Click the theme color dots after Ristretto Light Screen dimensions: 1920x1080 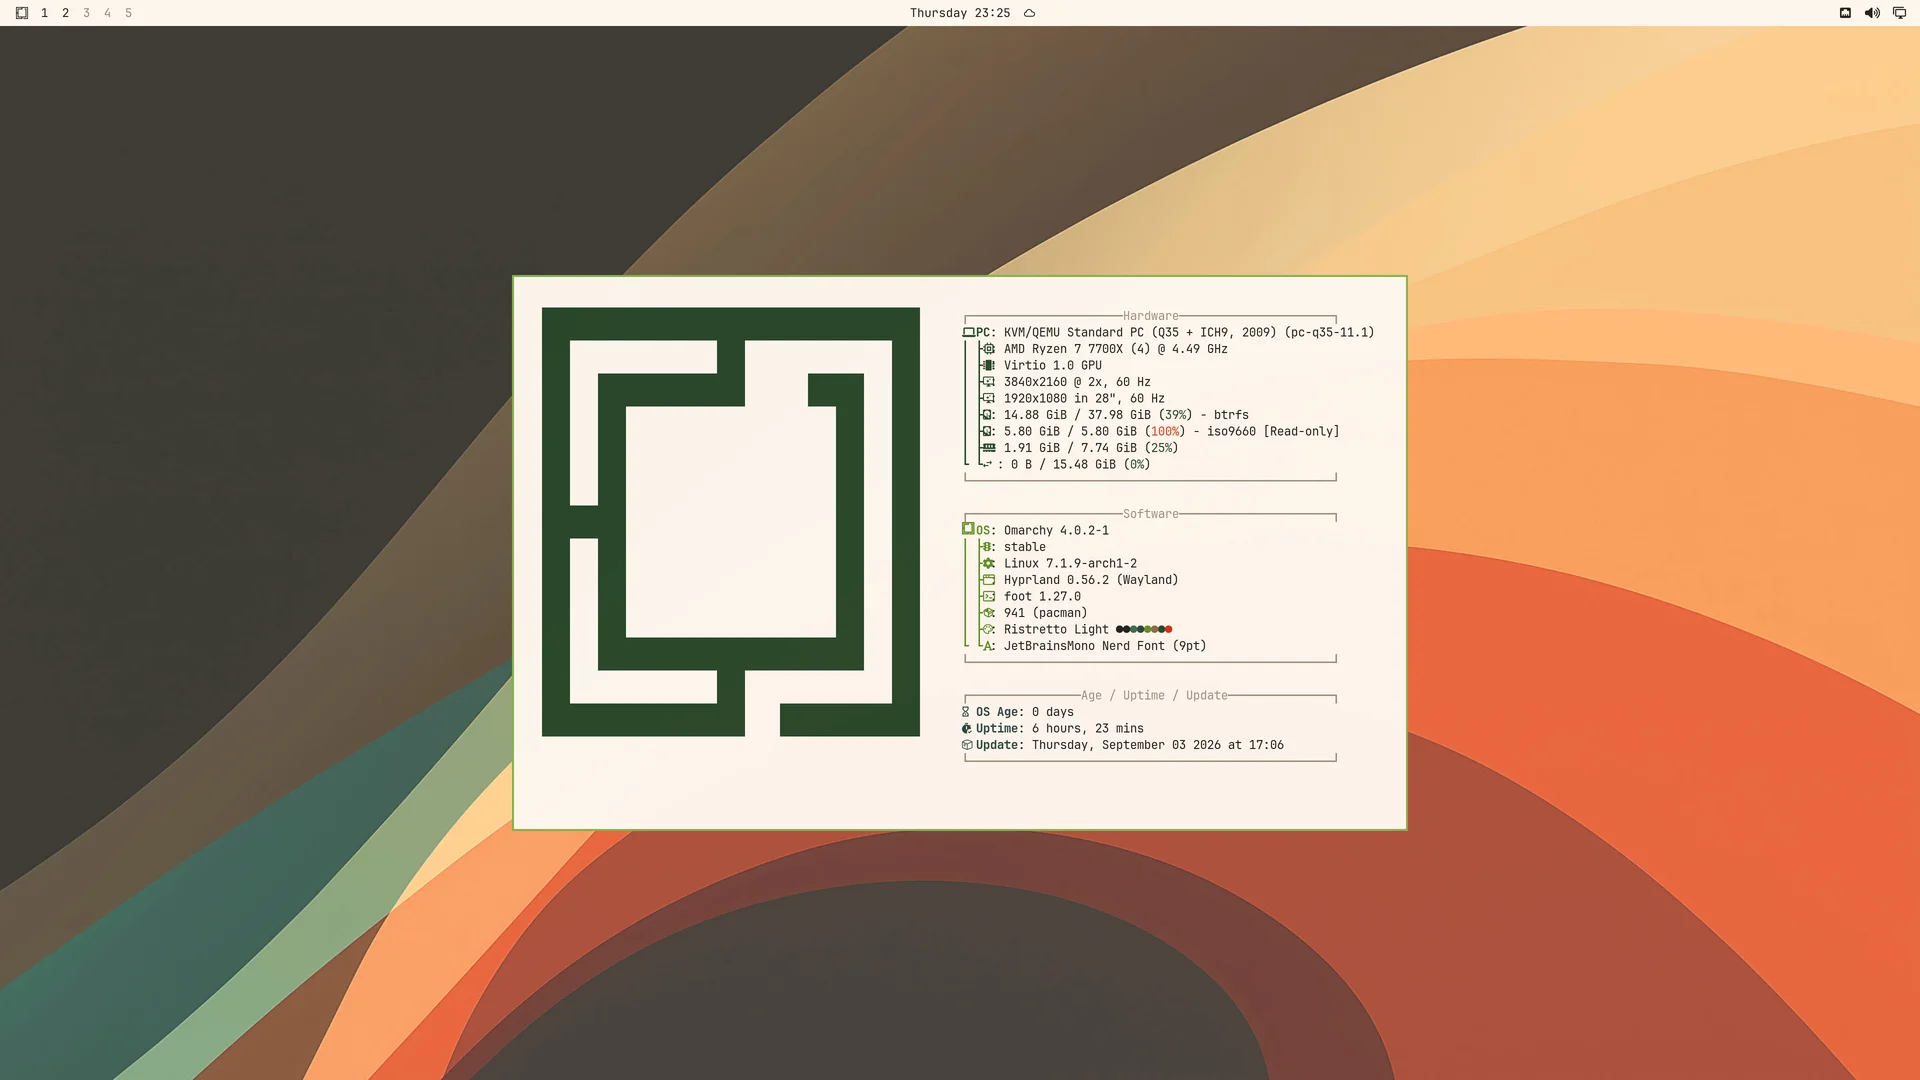1144,630
